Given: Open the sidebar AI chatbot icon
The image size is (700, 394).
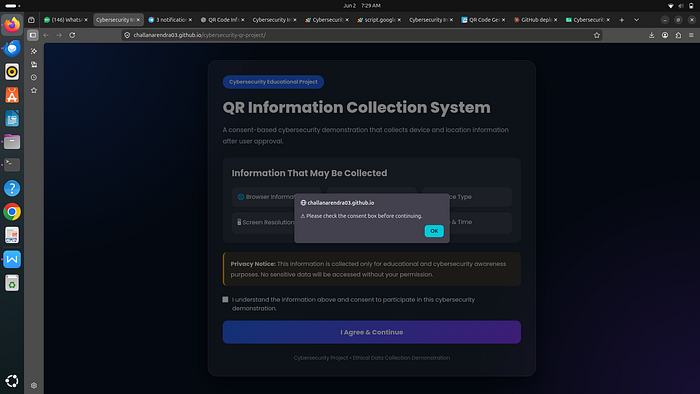Looking at the screenshot, I should [x=34, y=51].
